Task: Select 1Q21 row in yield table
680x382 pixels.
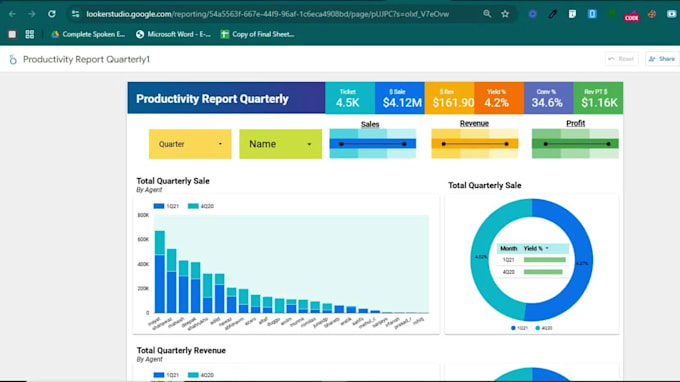Action: coord(533,260)
